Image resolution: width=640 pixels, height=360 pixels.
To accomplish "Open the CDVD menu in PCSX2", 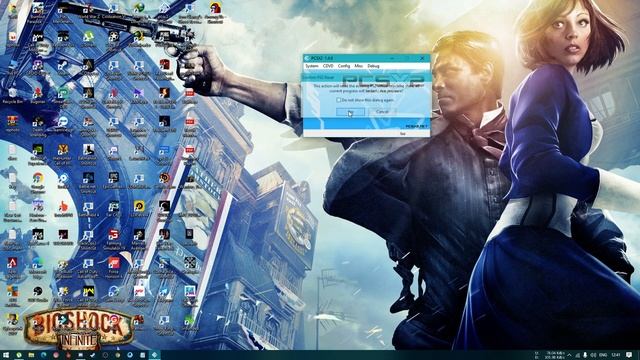I will pos(328,66).
